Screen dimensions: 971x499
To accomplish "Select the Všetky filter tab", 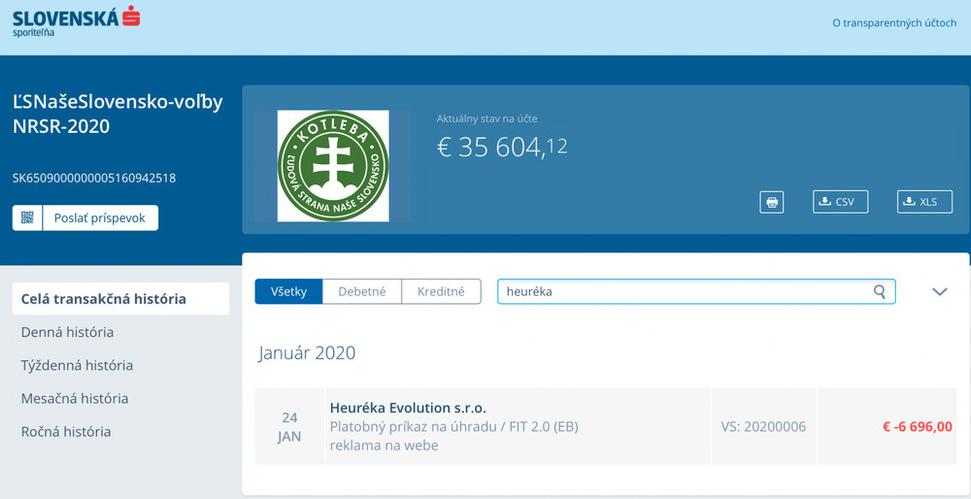I will [x=289, y=292].
